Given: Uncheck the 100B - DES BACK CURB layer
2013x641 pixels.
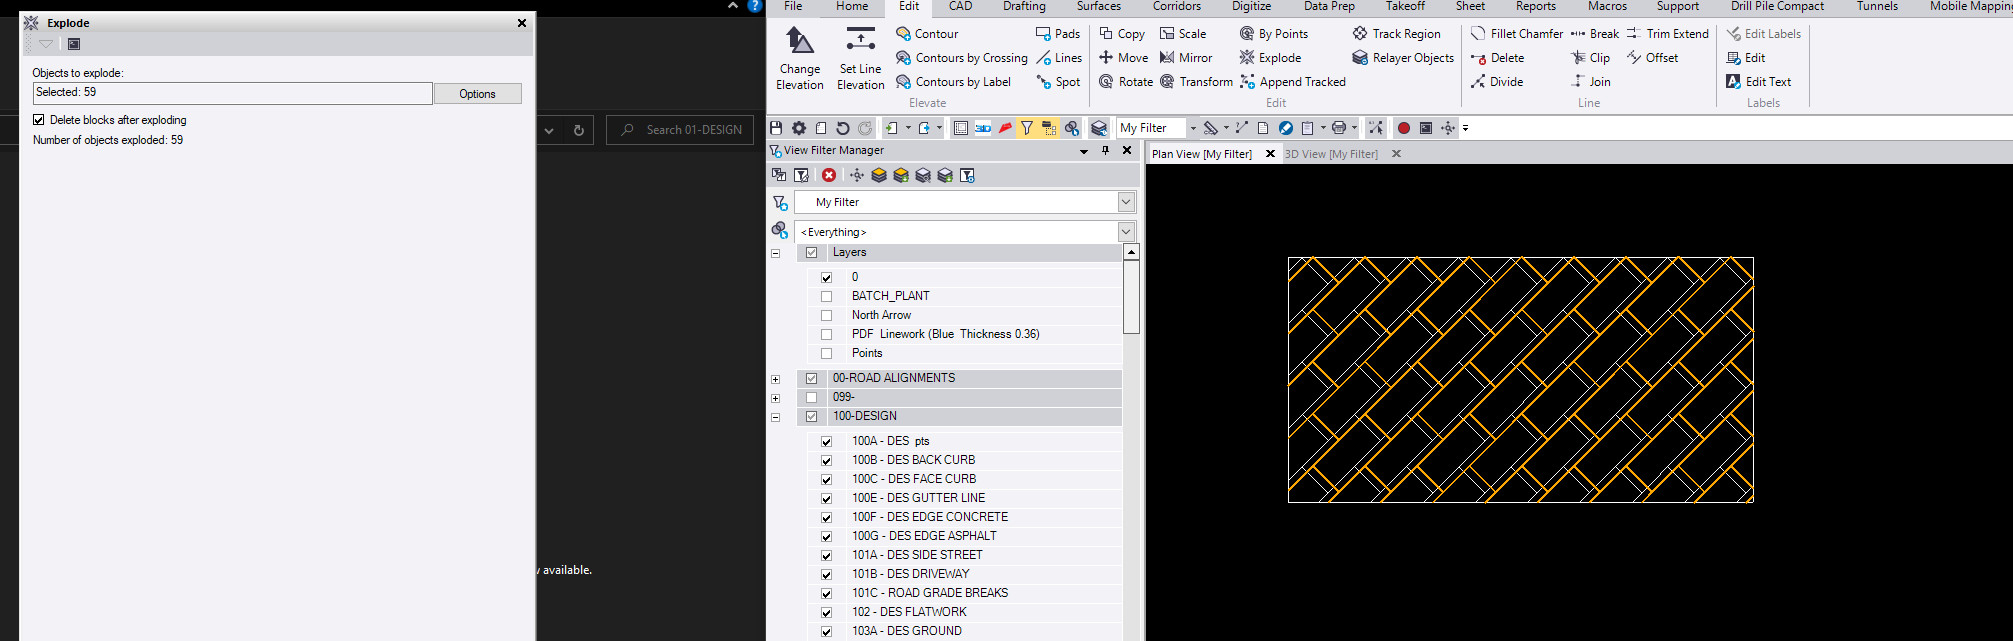Looking at the screenshot, I should 826,461.
